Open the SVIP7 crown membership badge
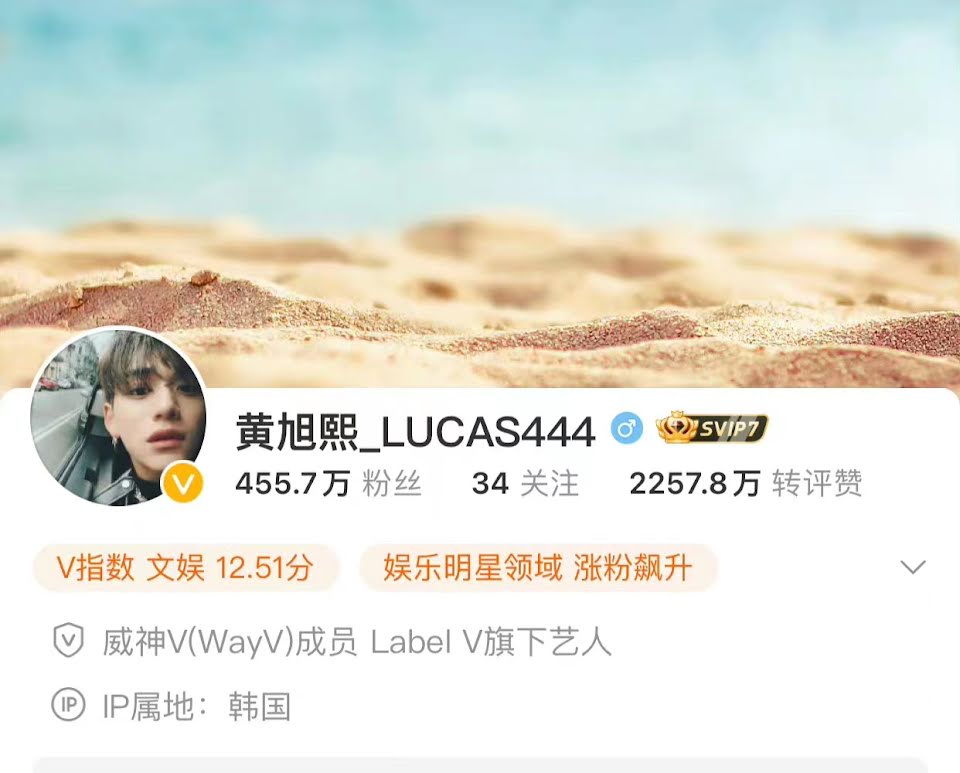This screenshot has width=960, height=773. (x=711, y=427)
